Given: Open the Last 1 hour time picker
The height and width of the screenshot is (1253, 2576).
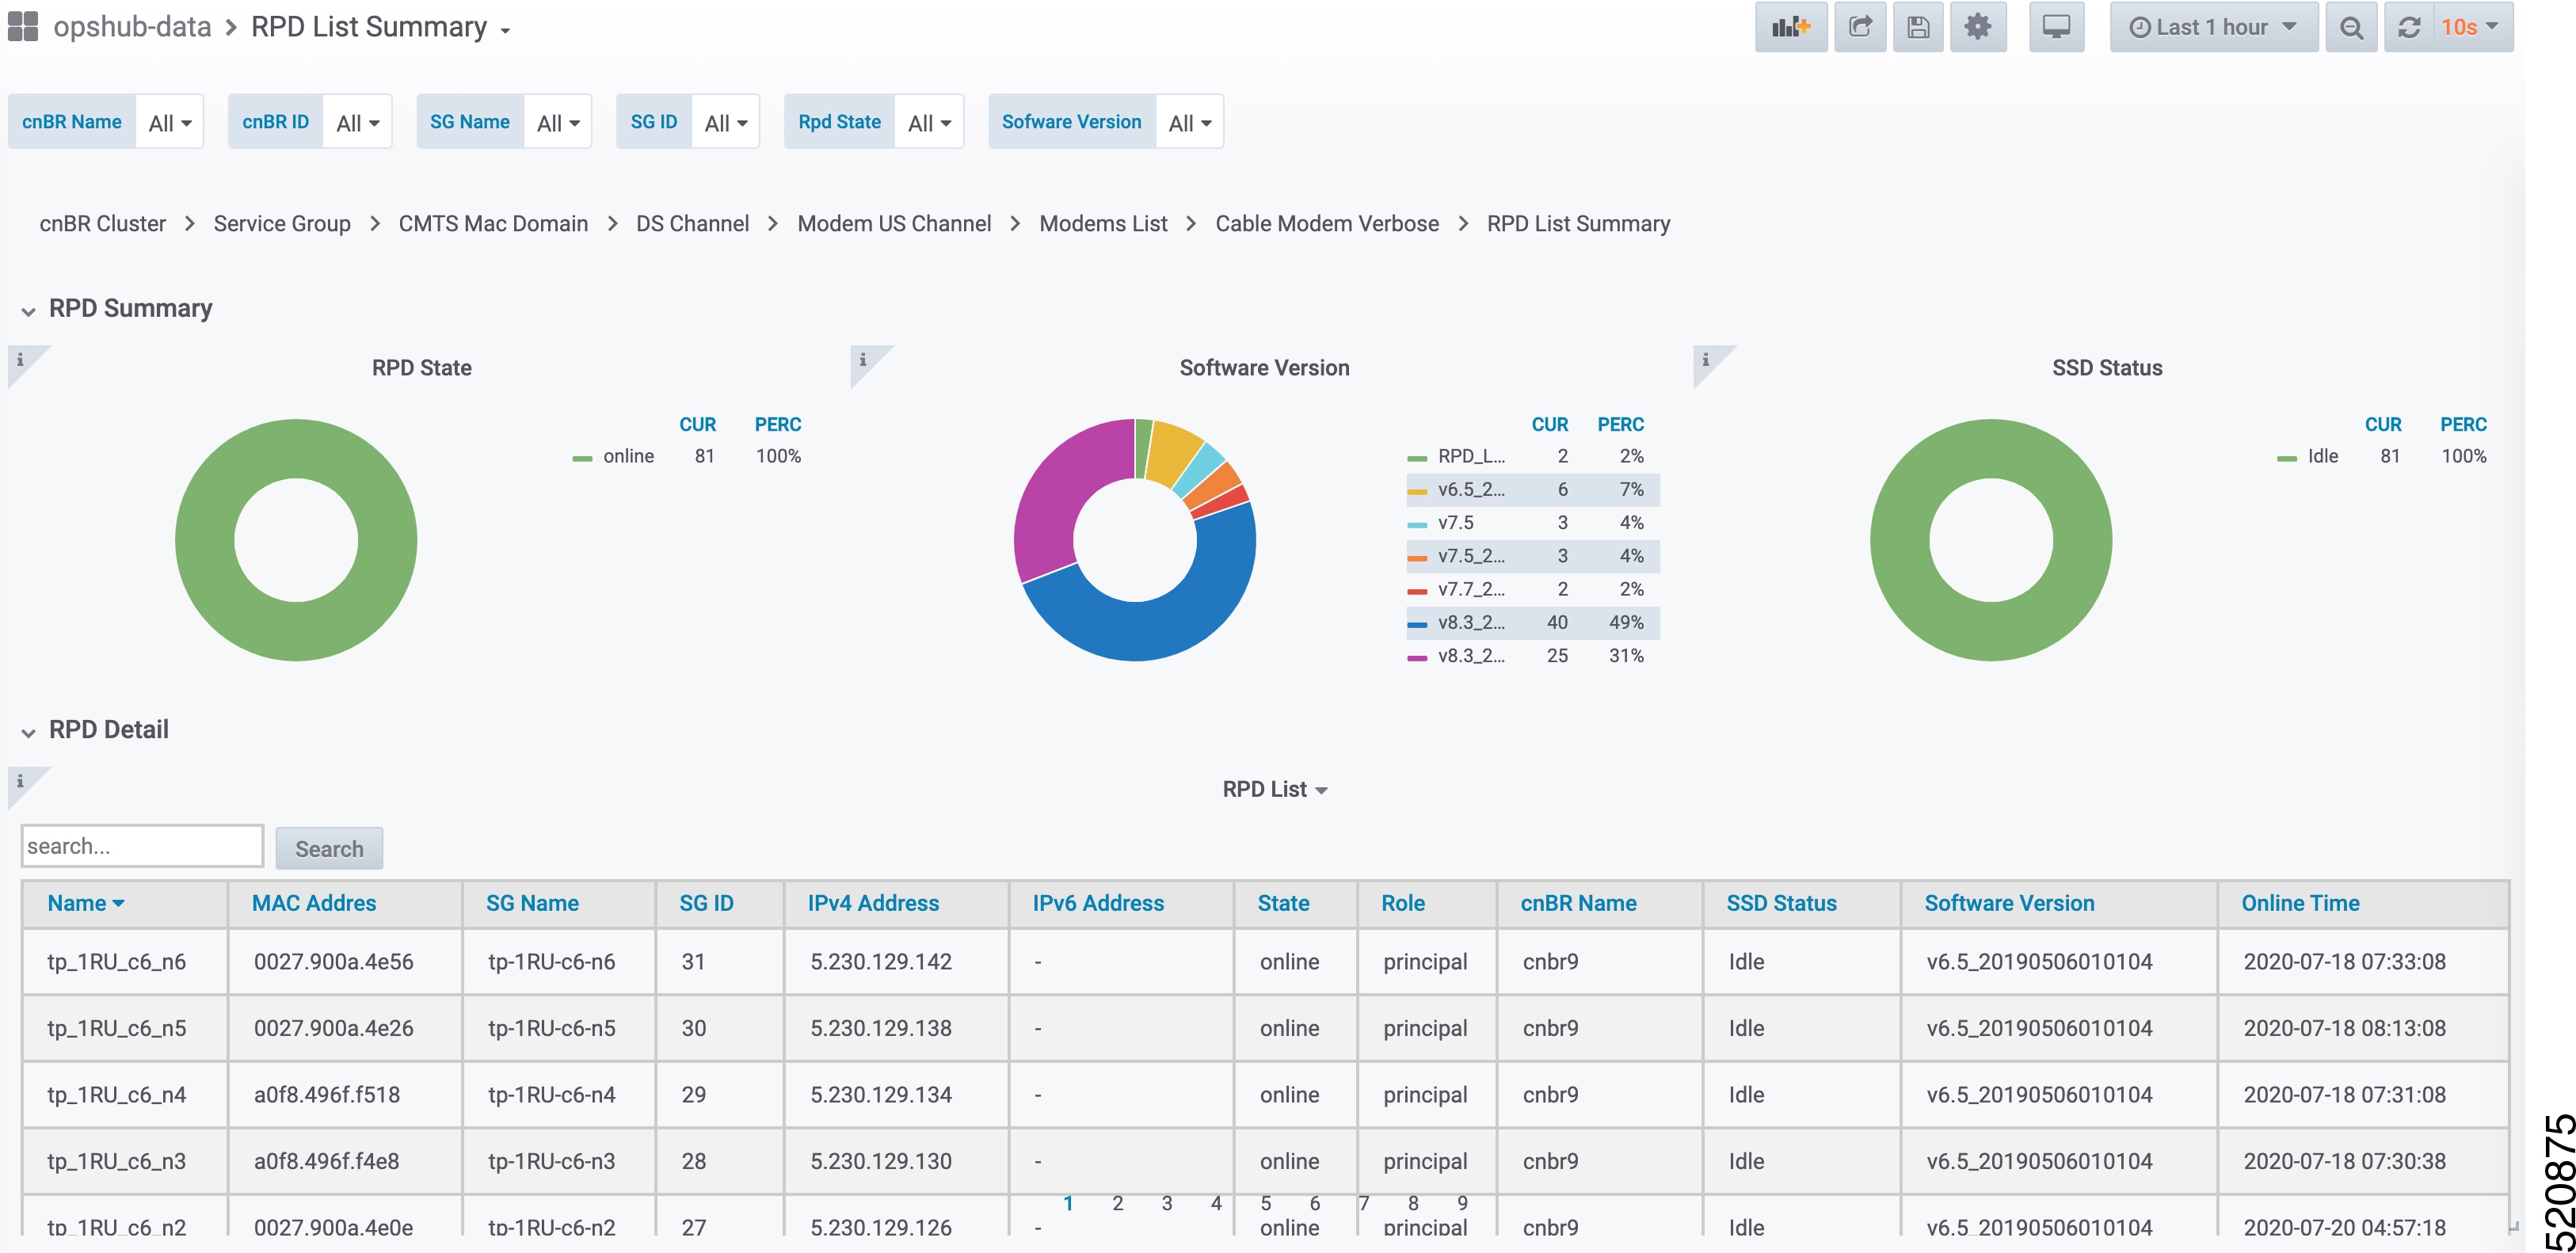Looking at the screenshot, I should (2213, 27).
